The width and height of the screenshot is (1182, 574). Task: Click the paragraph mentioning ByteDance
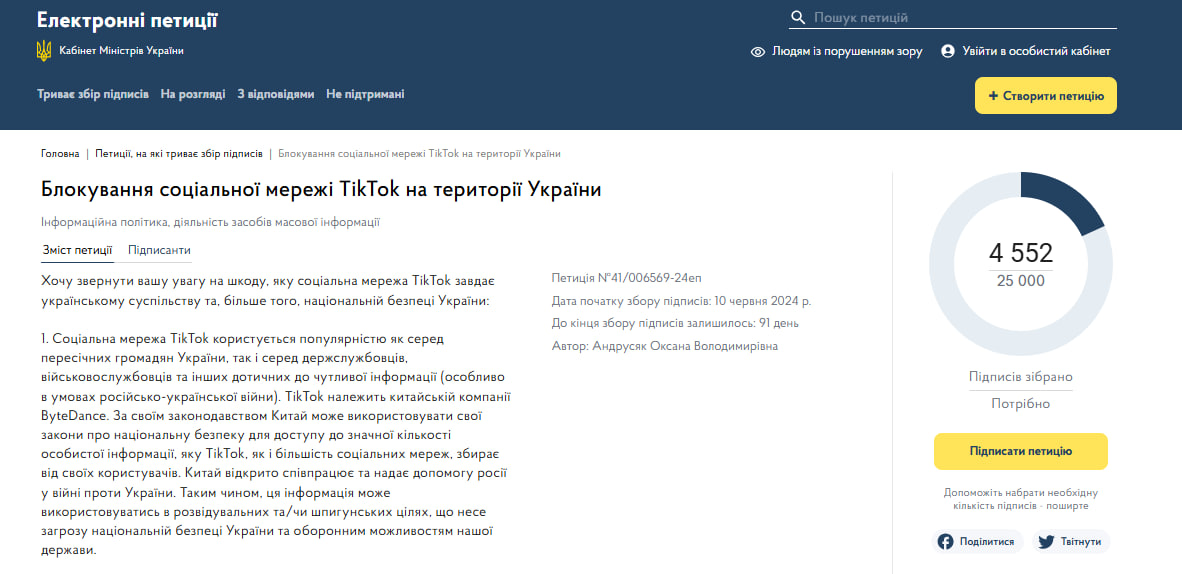pos(277,444)
